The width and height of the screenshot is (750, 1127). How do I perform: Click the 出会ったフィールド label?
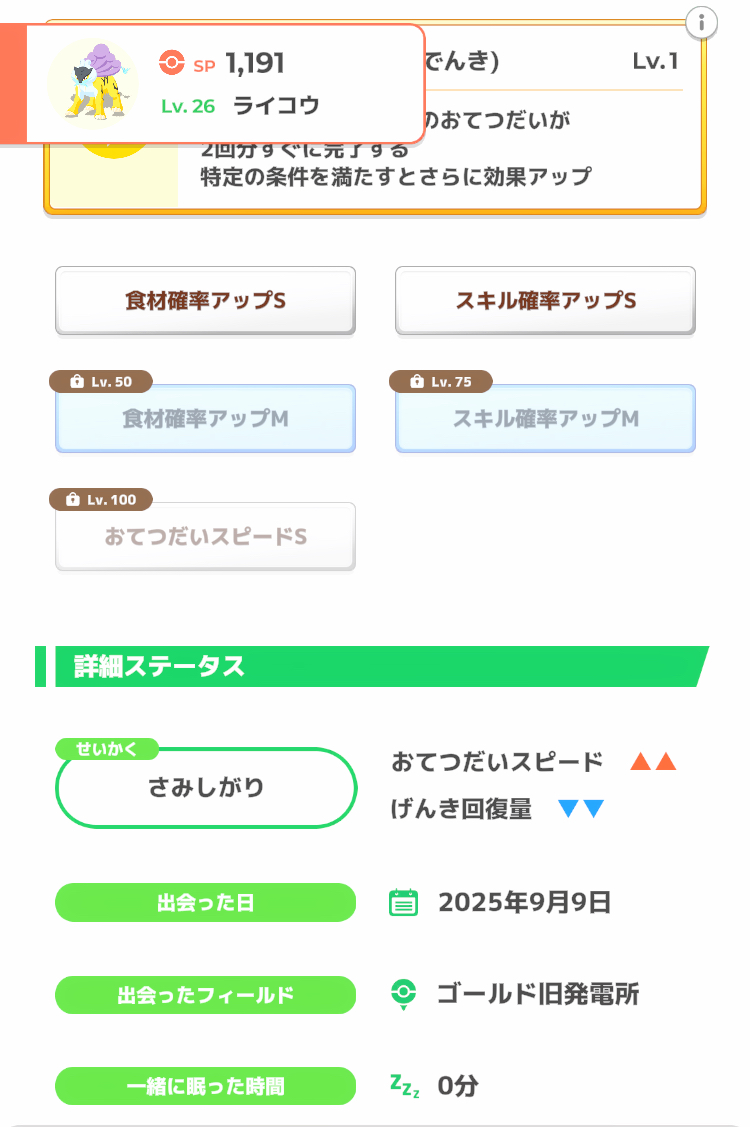tap(205, 995)
